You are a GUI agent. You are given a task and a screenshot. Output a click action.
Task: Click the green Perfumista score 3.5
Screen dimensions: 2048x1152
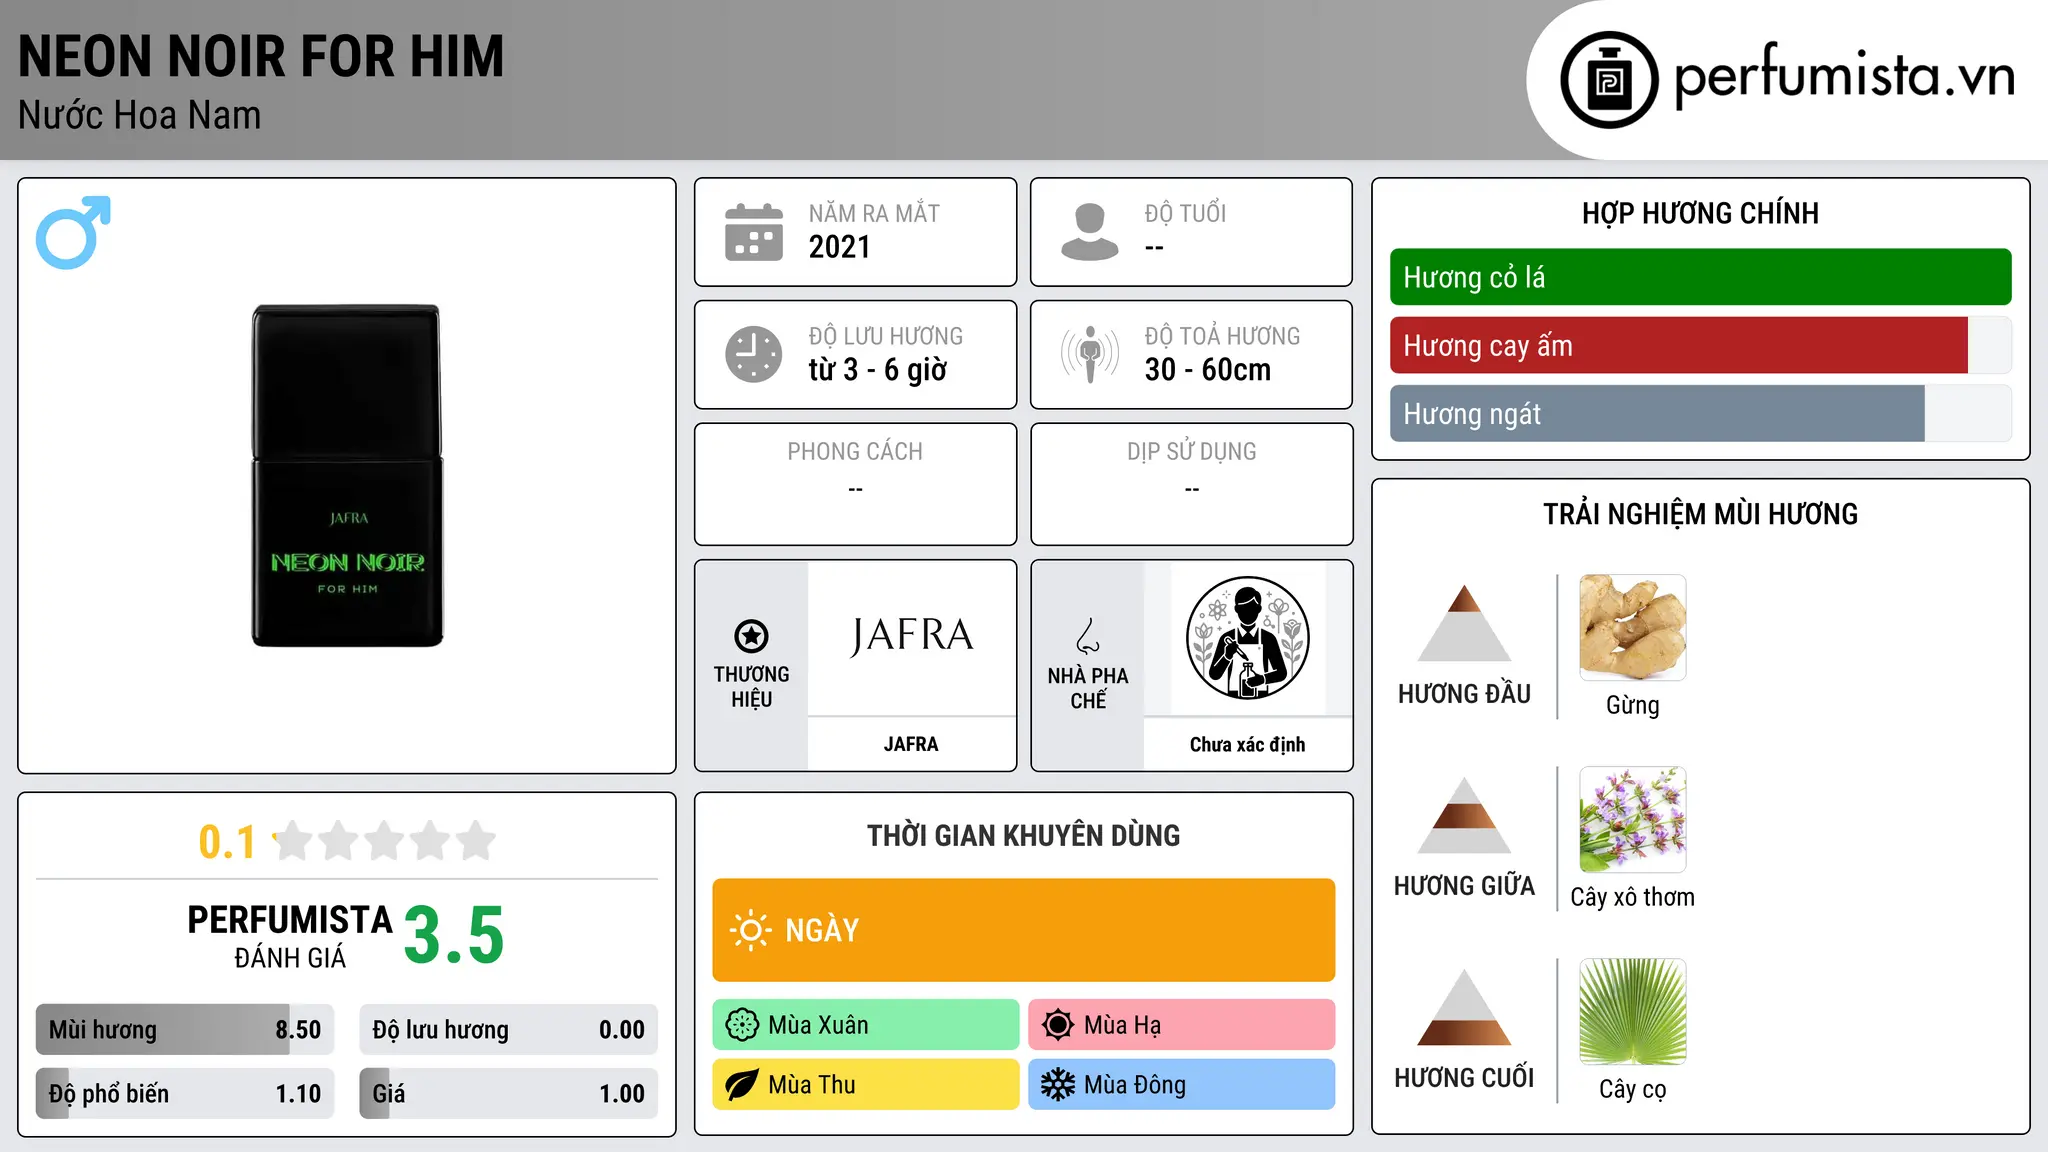point(454,936)
